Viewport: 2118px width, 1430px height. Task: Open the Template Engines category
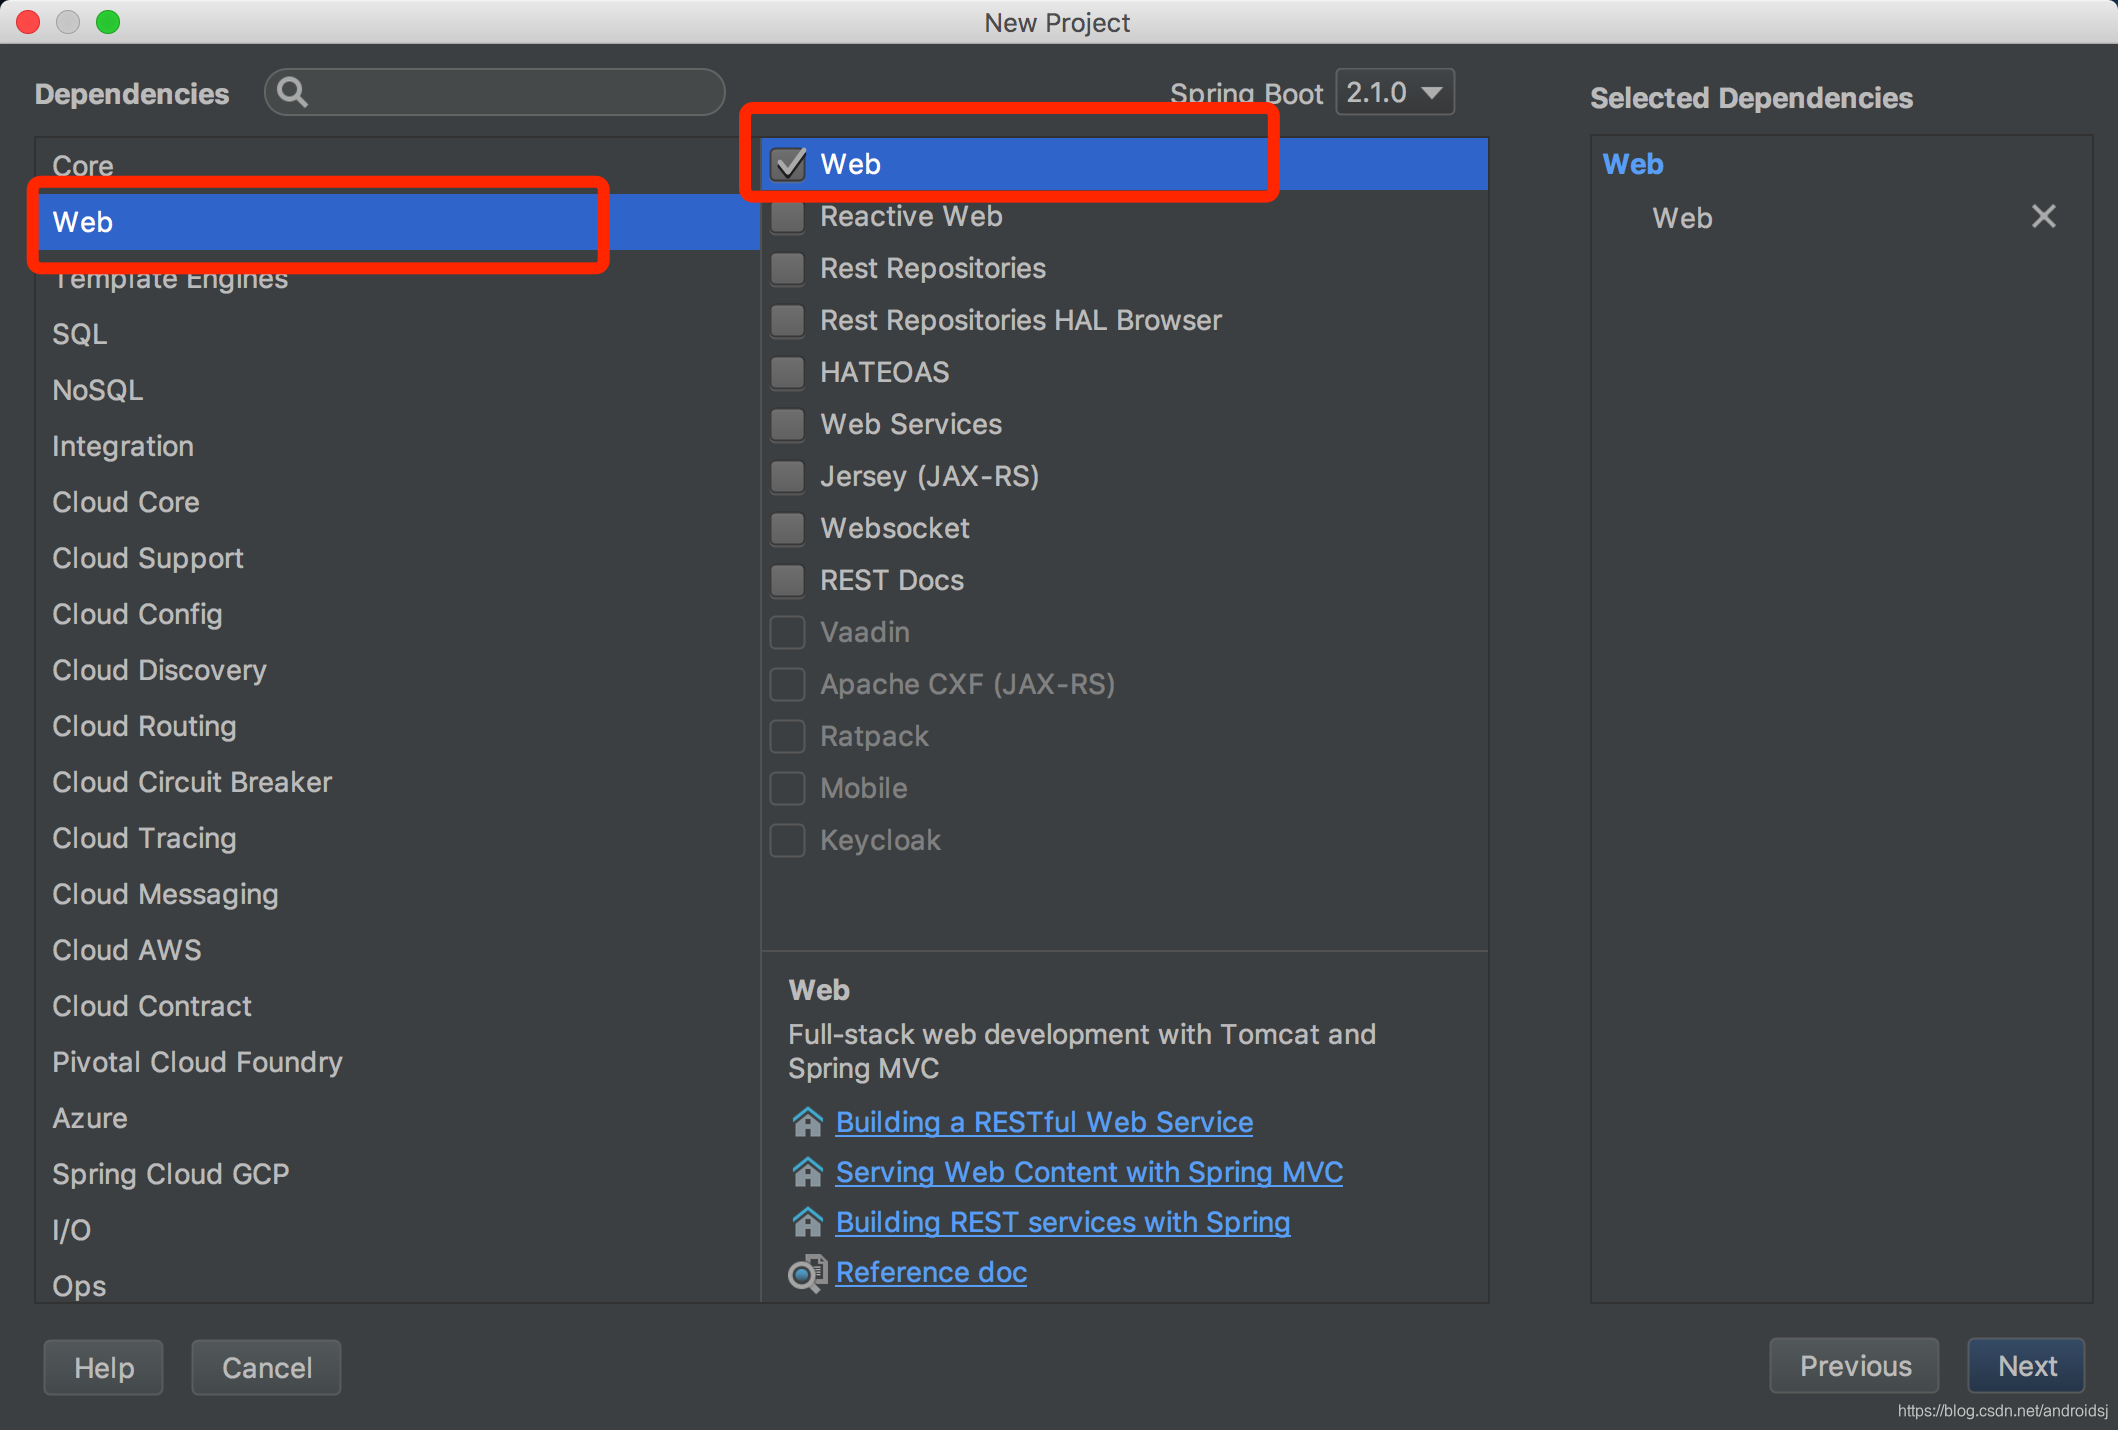[170, 280]
